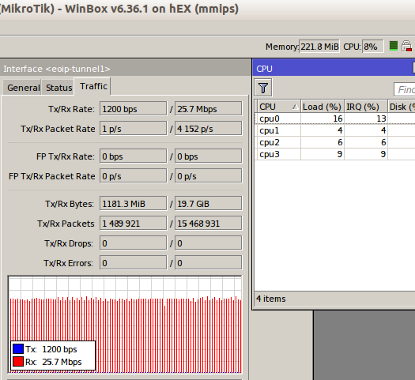Select the cpu1 row

[335, 130]
